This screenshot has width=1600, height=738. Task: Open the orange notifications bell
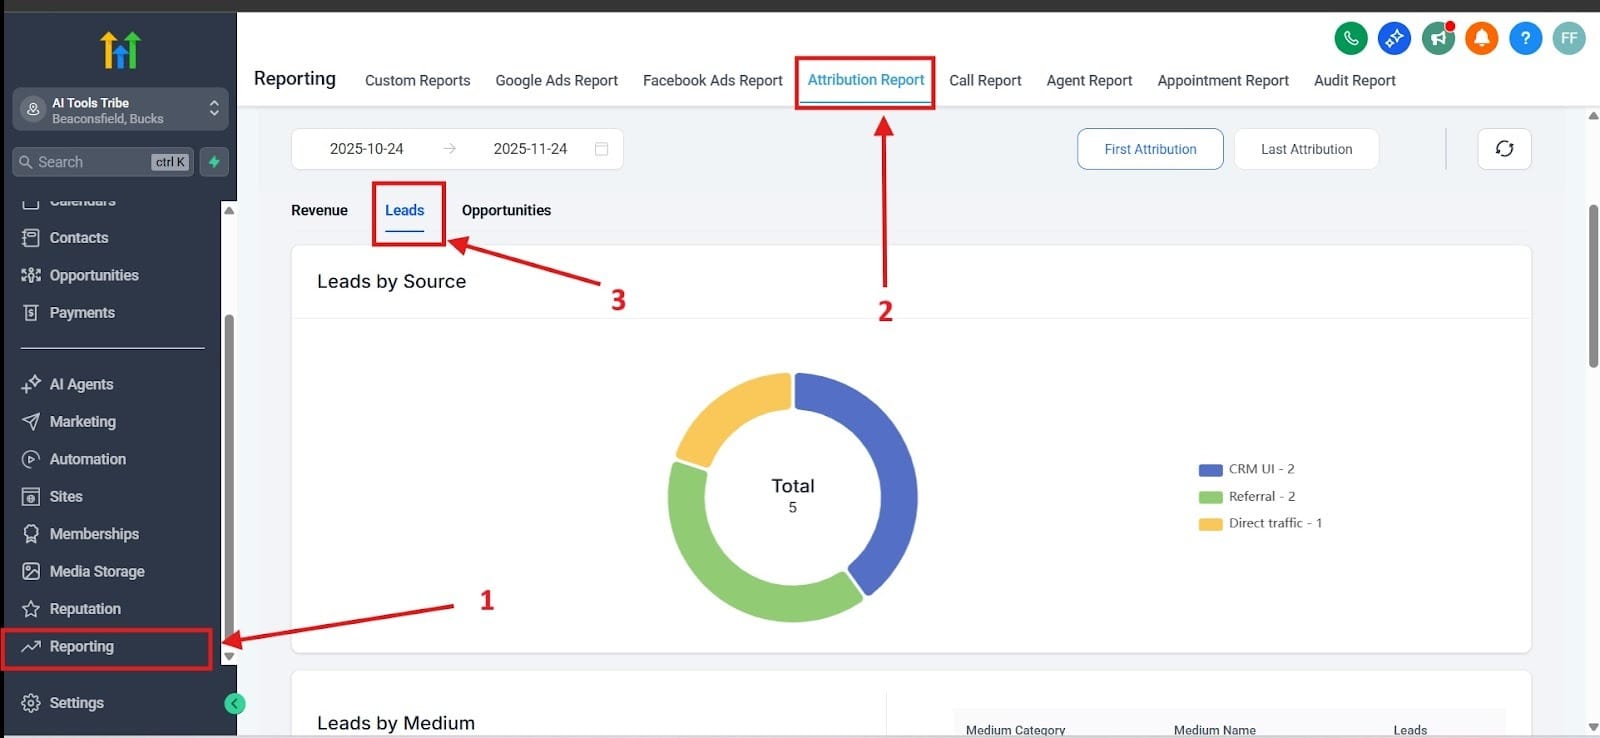(x=1481, y=39)
